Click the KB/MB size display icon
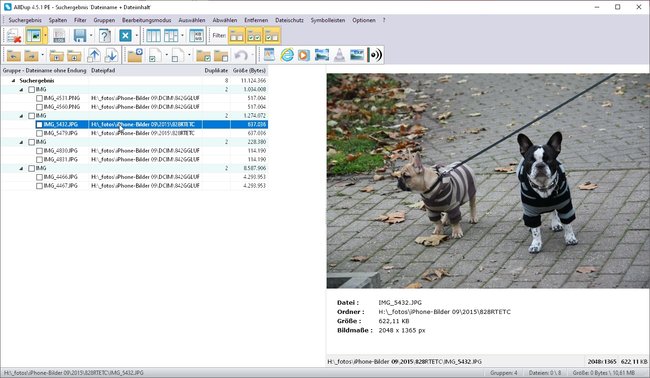This screenshot has height=378, width=650. pyautogui.click(x=196, y=36)
